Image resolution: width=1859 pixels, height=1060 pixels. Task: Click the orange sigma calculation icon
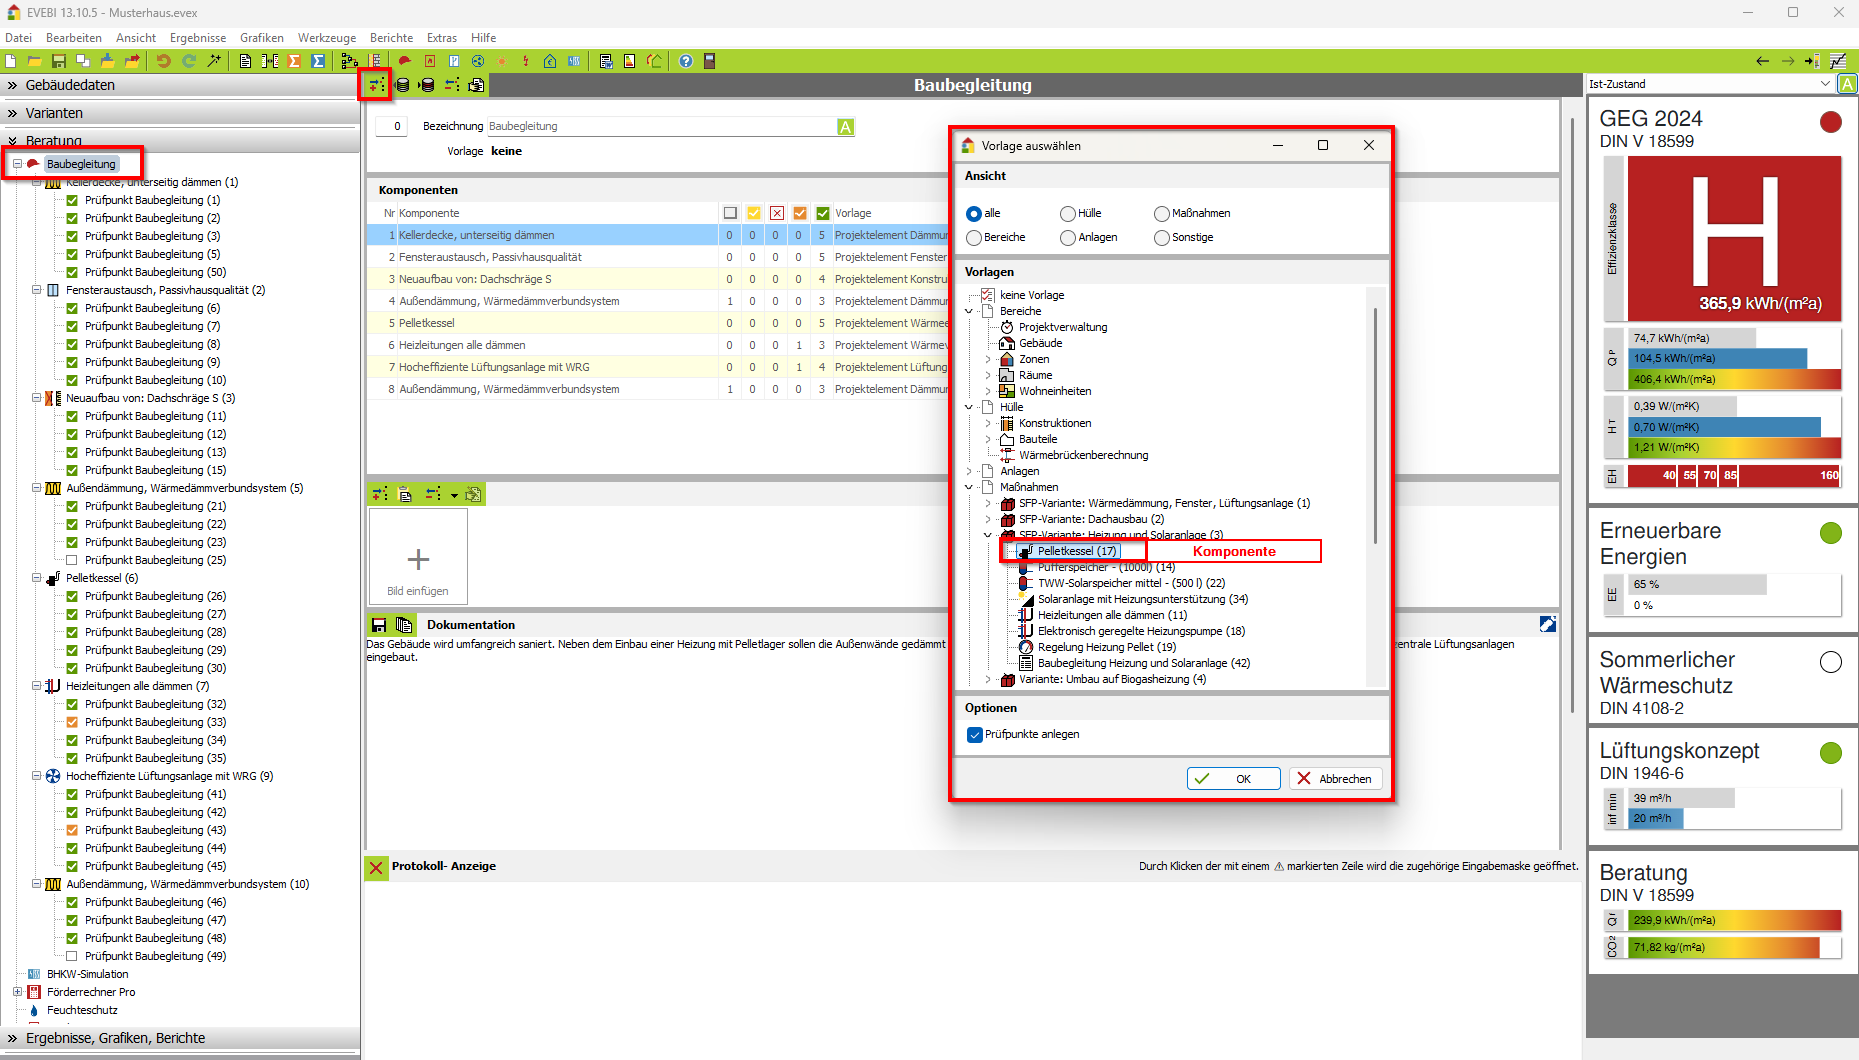pos(294,61)
